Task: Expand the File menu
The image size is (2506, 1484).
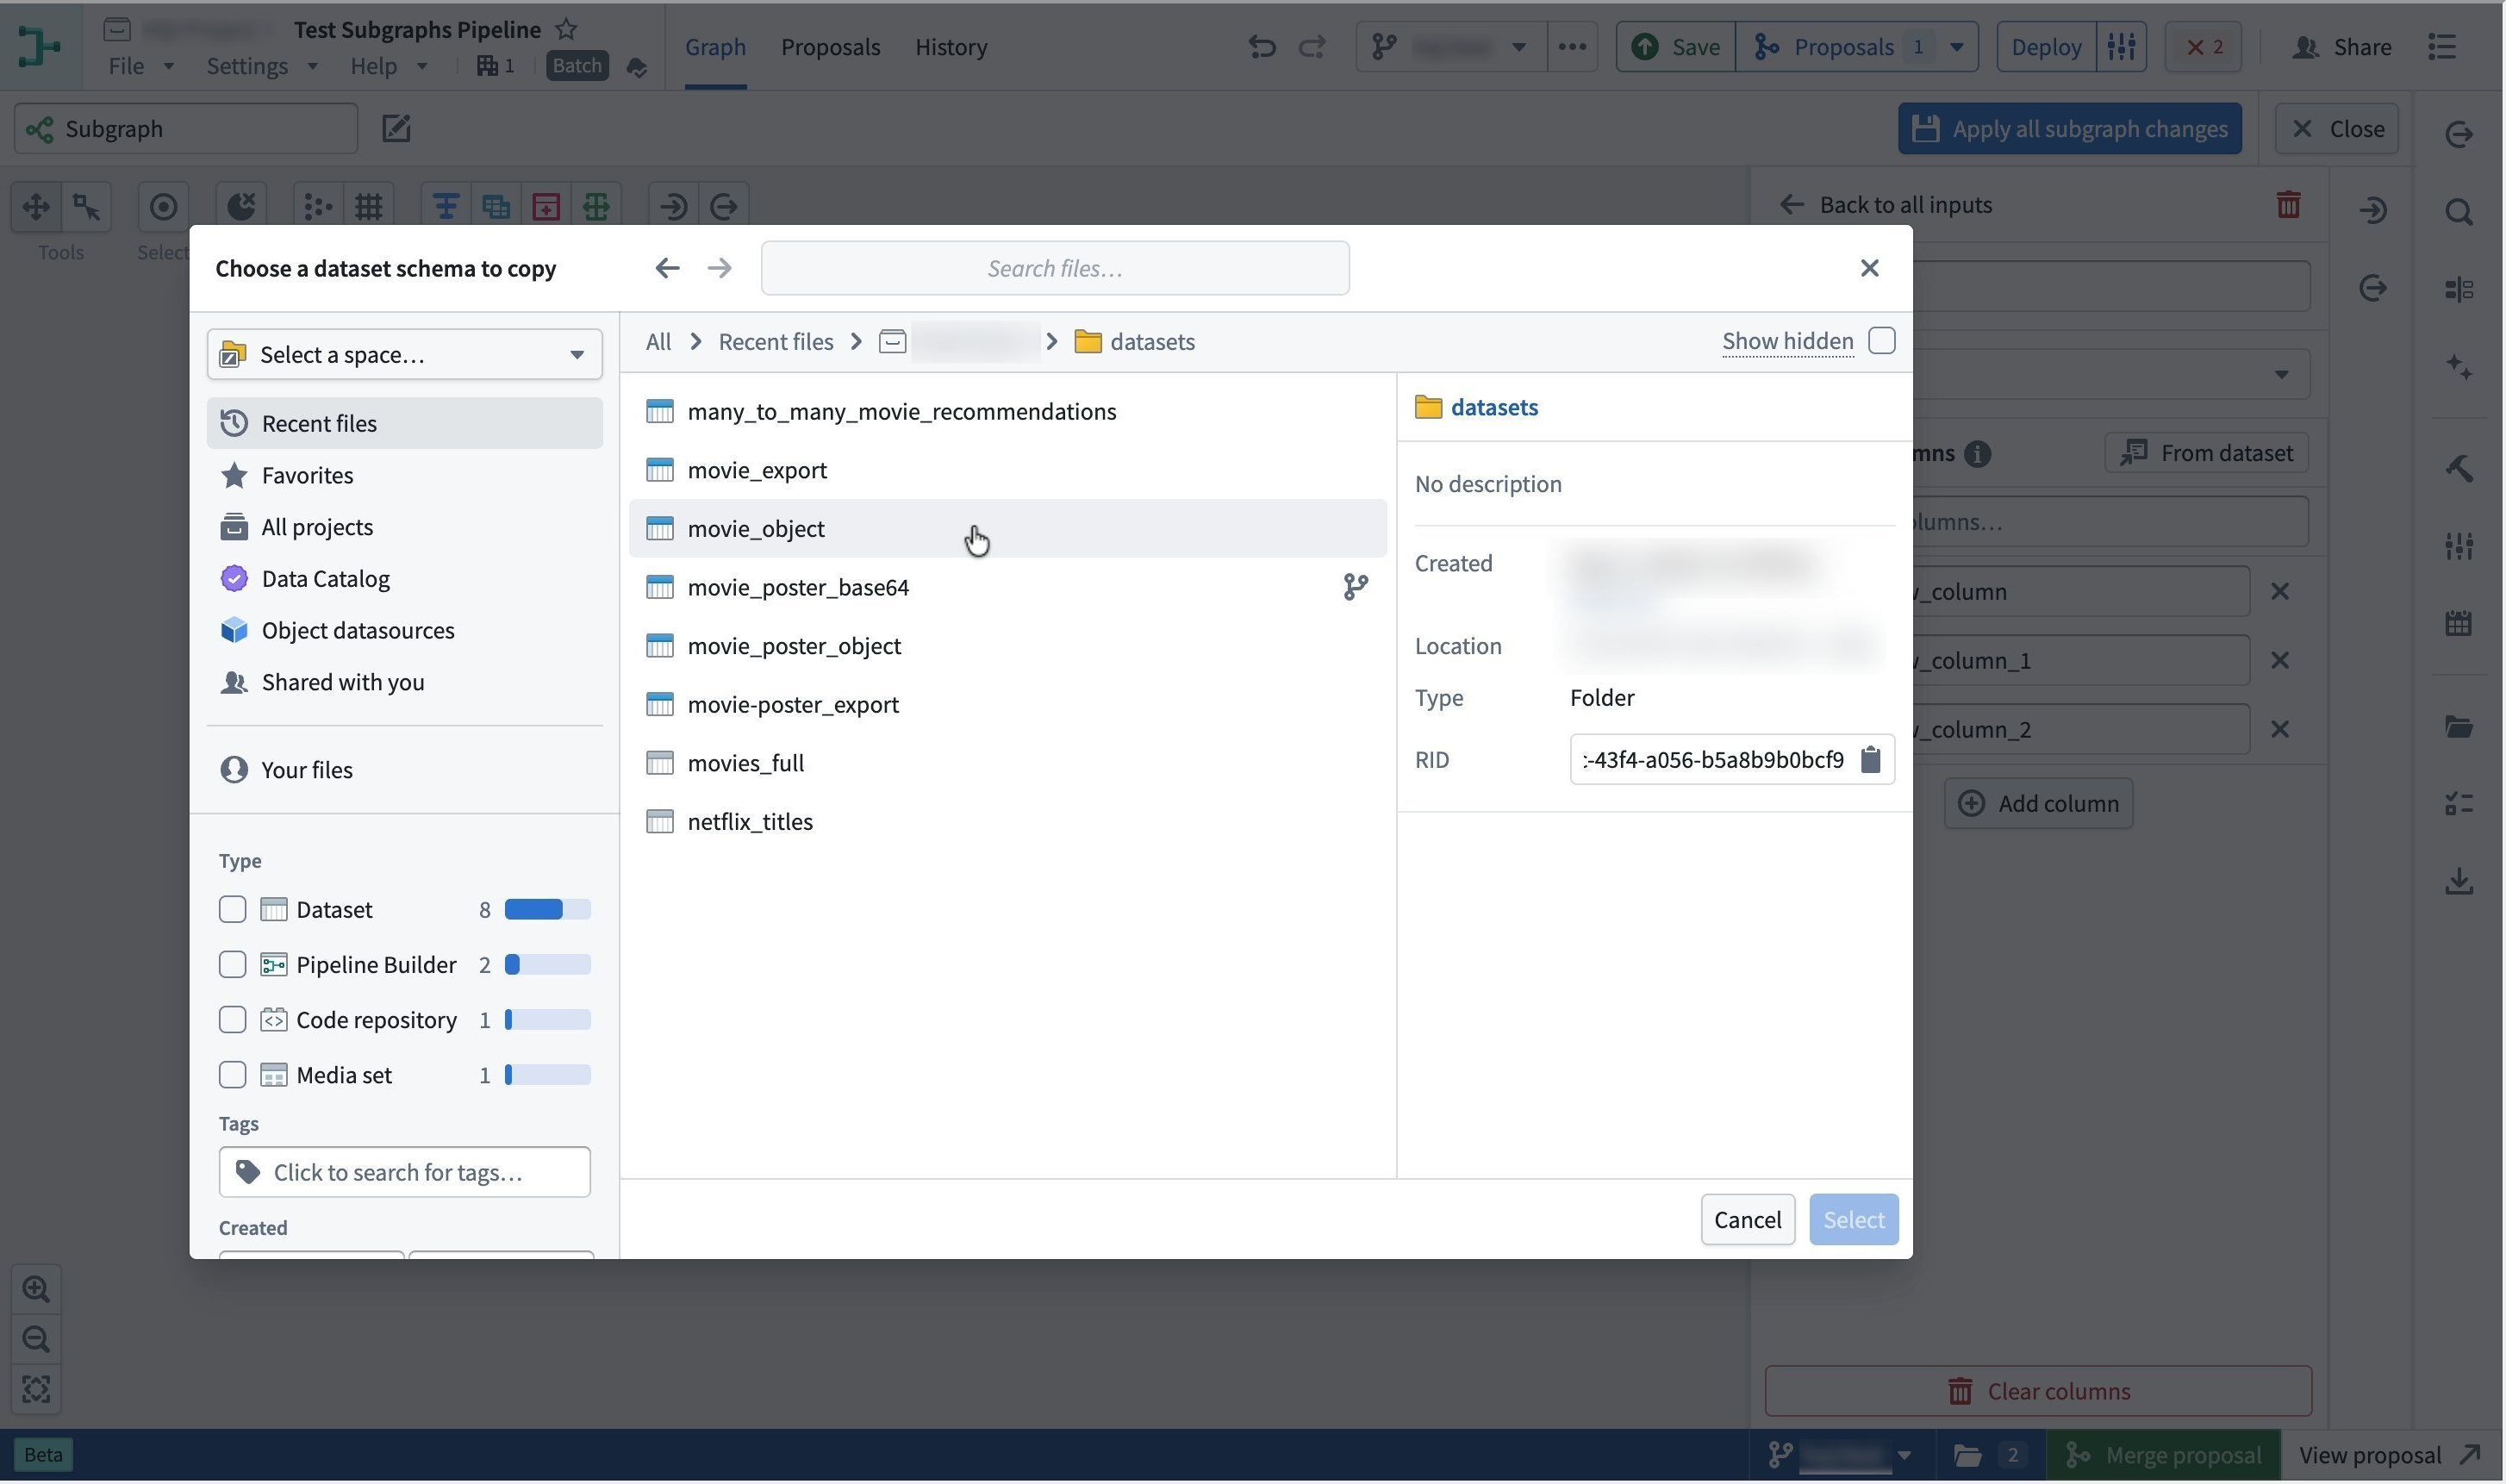Action: click(x=141, y=66)
